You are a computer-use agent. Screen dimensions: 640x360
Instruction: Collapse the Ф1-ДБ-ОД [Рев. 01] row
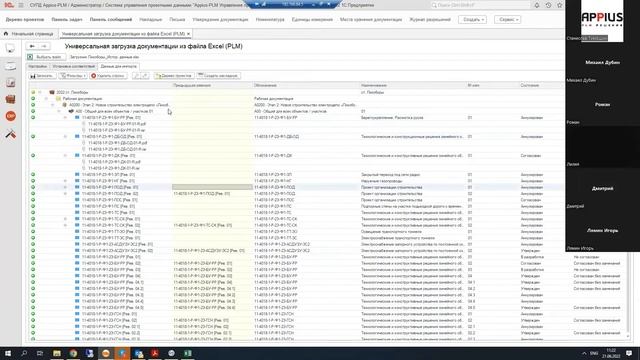65,136
